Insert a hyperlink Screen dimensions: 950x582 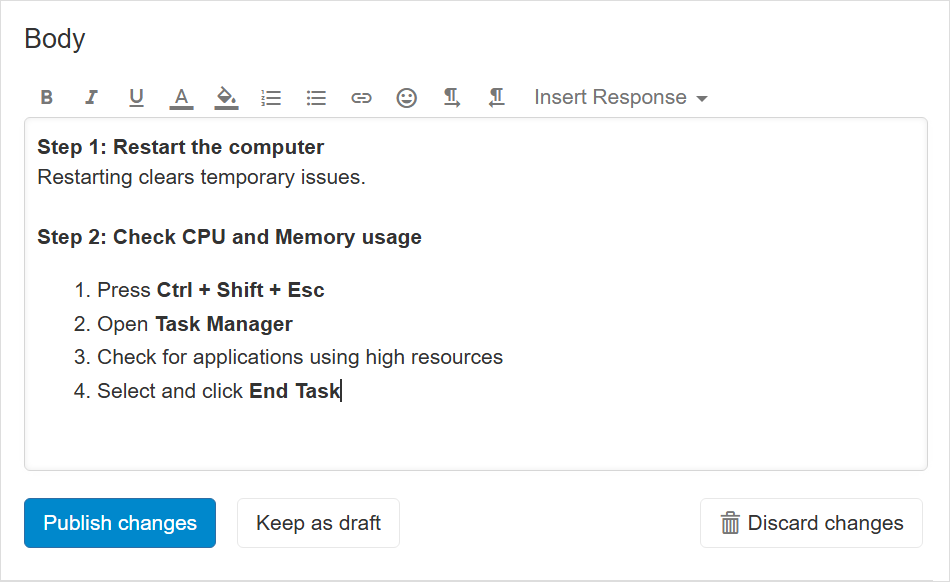click(361, 97)
